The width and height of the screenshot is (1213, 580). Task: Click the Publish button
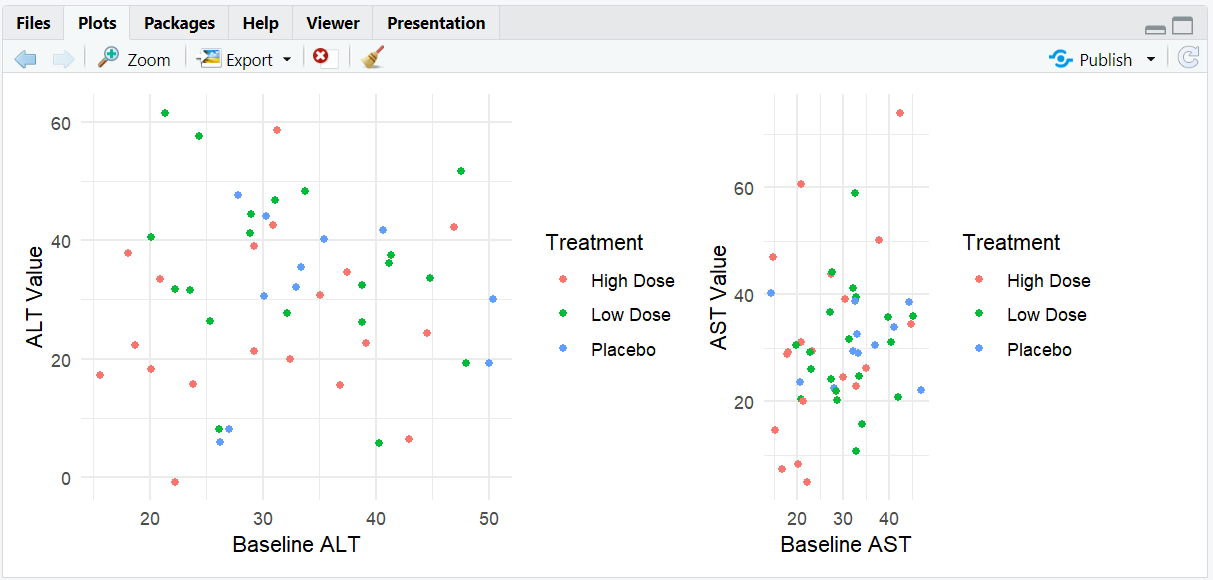click(x=1091, y=59)
